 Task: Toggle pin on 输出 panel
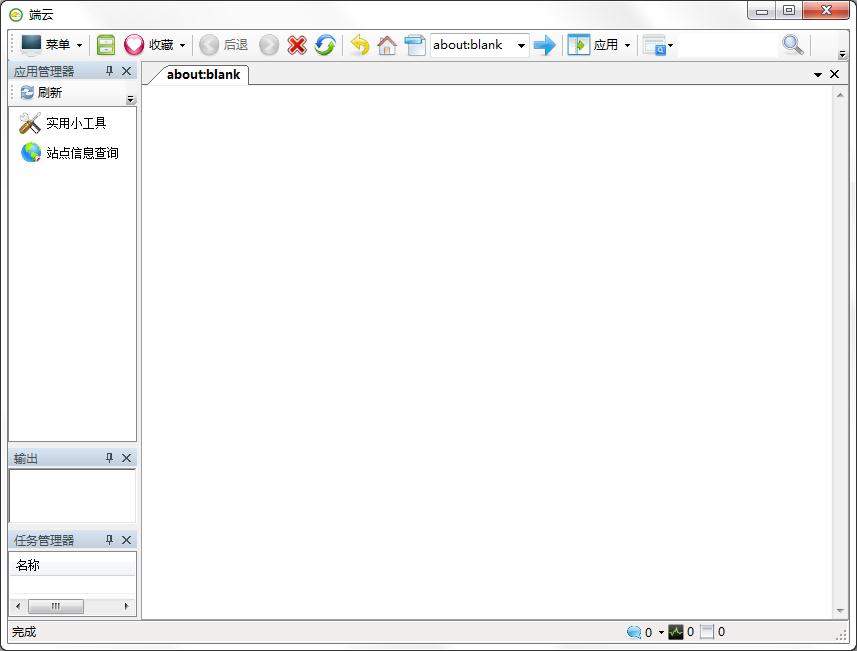110,458
